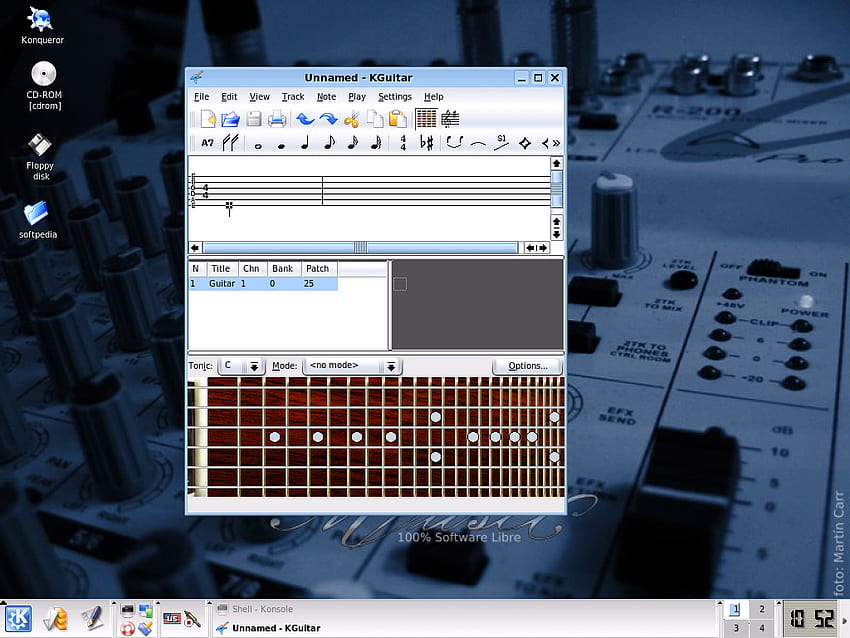Switch to virtual desktop 4
Image resolution: width=850 pixels, height=638 pixels.
pos(762,628)
